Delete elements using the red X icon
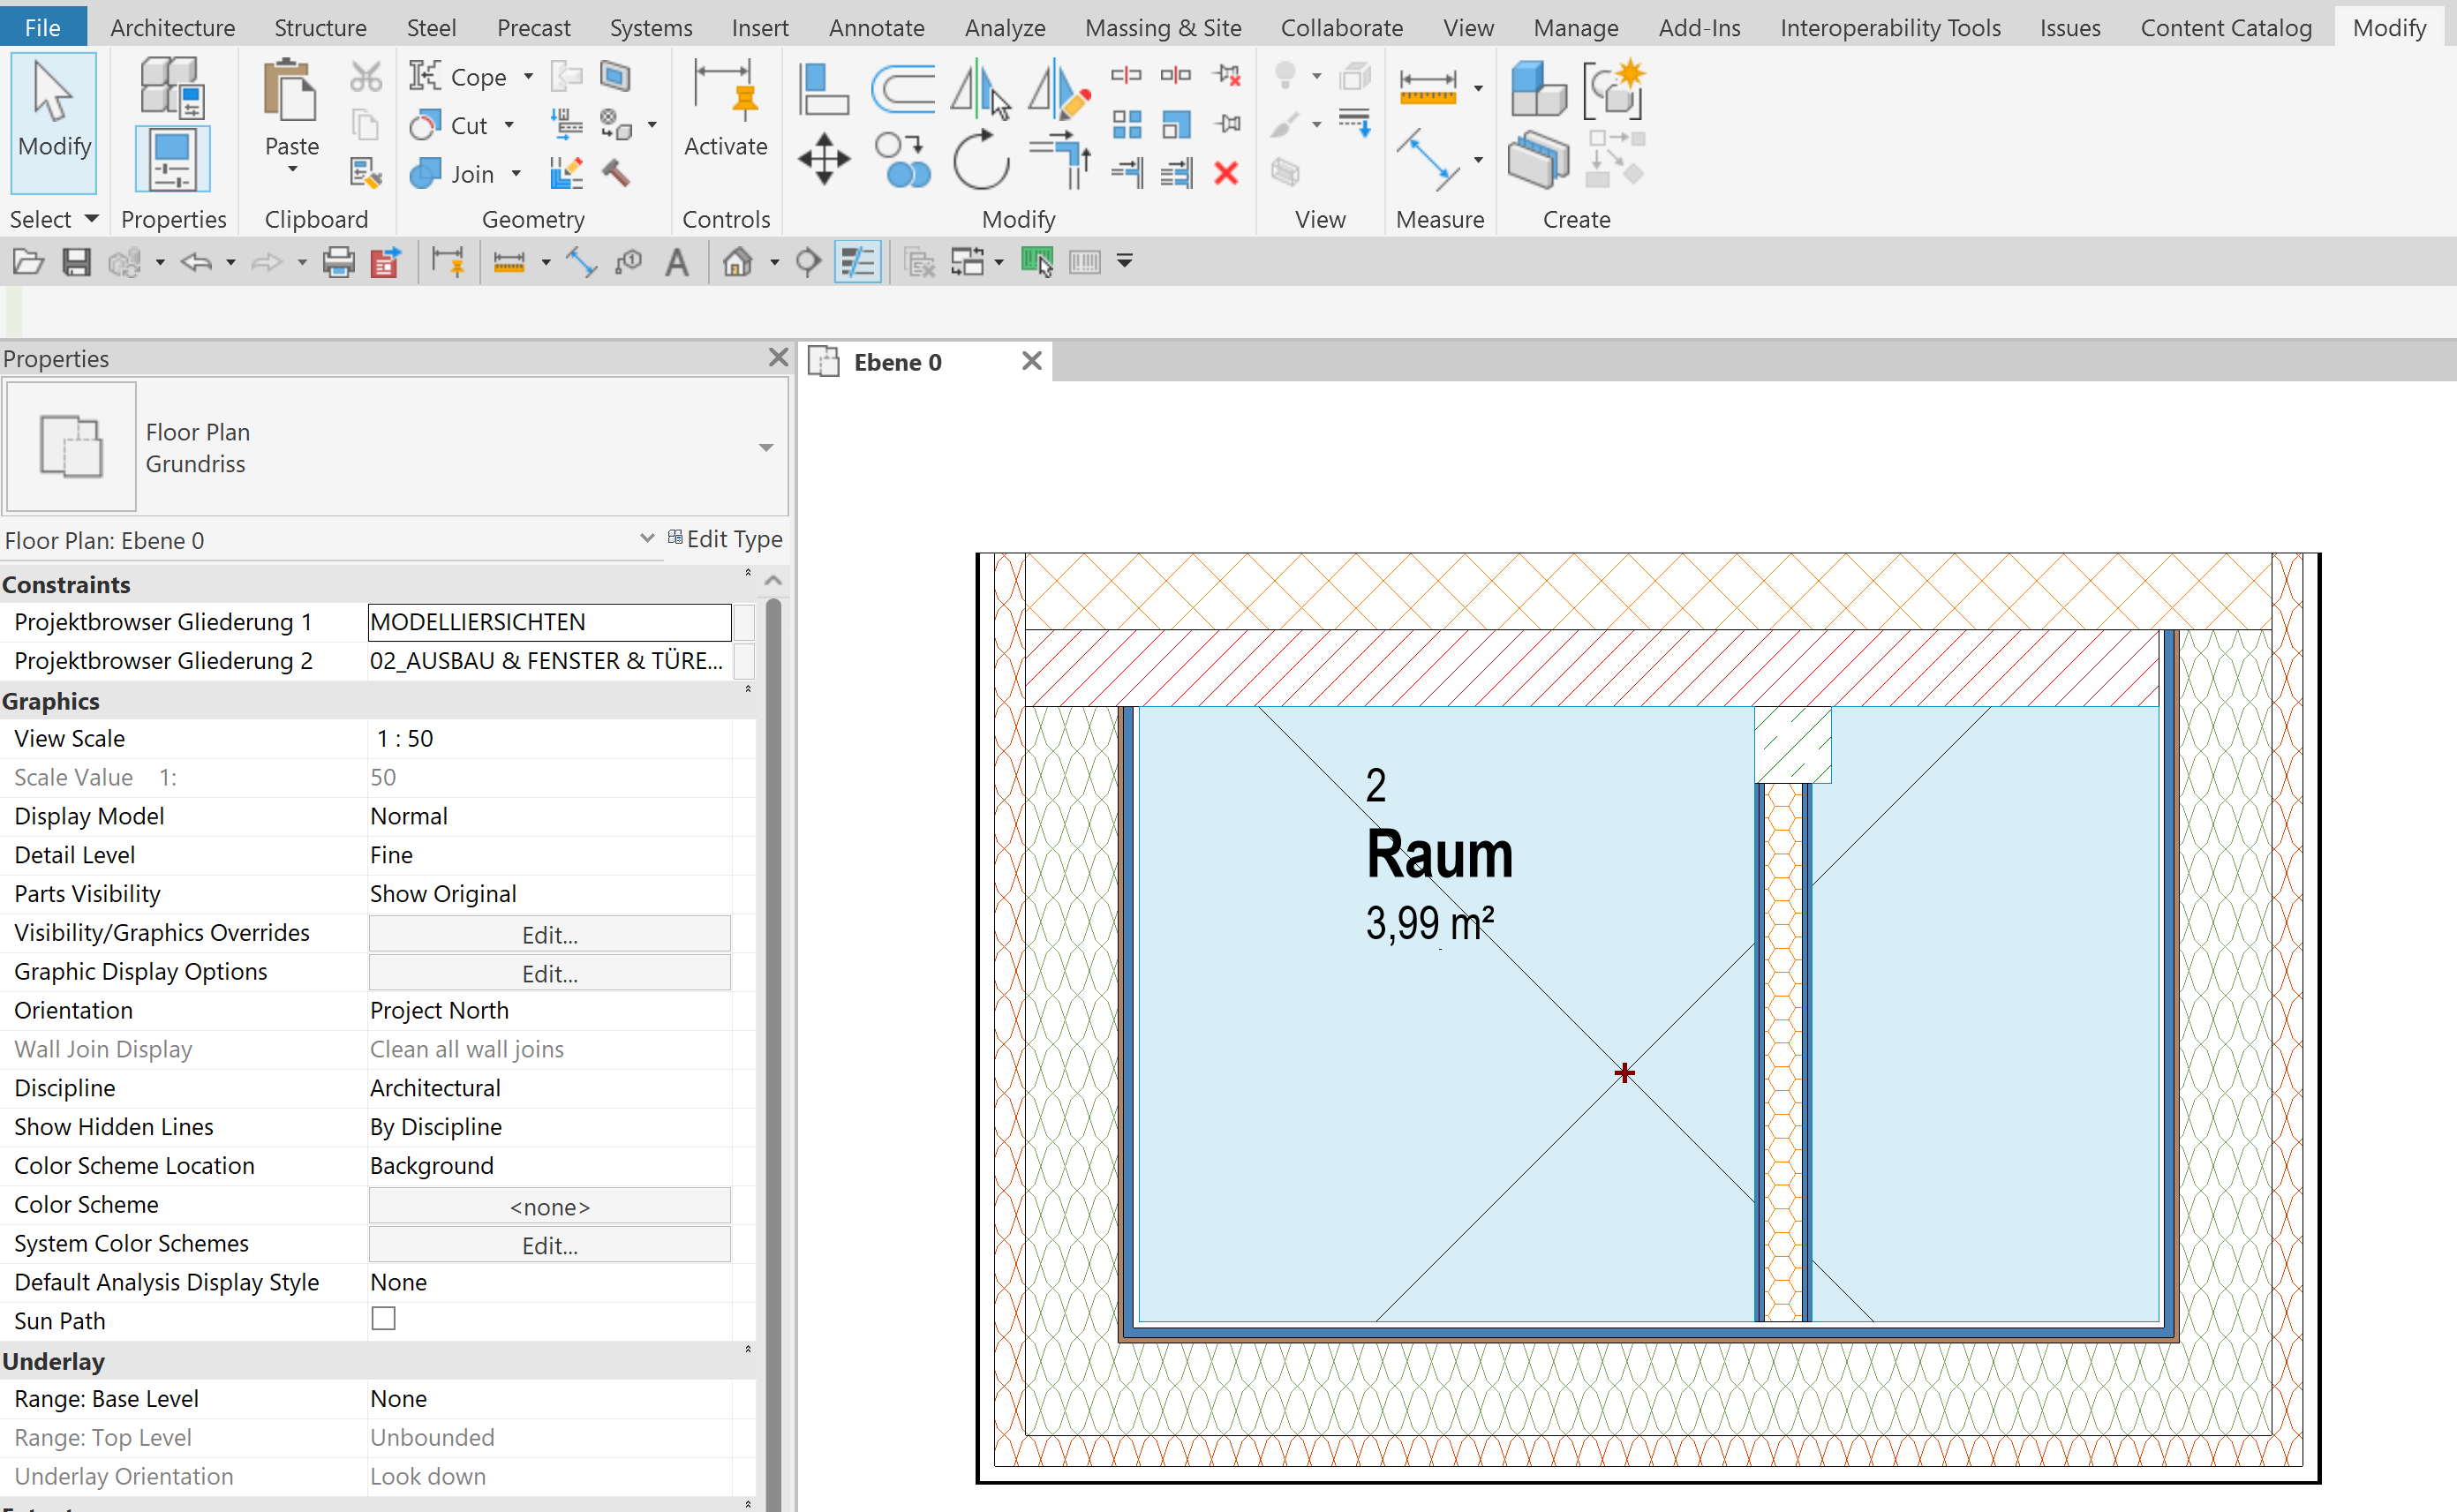Image resolution: width=2457 pixels, height=1512 pixels. 1226,172
